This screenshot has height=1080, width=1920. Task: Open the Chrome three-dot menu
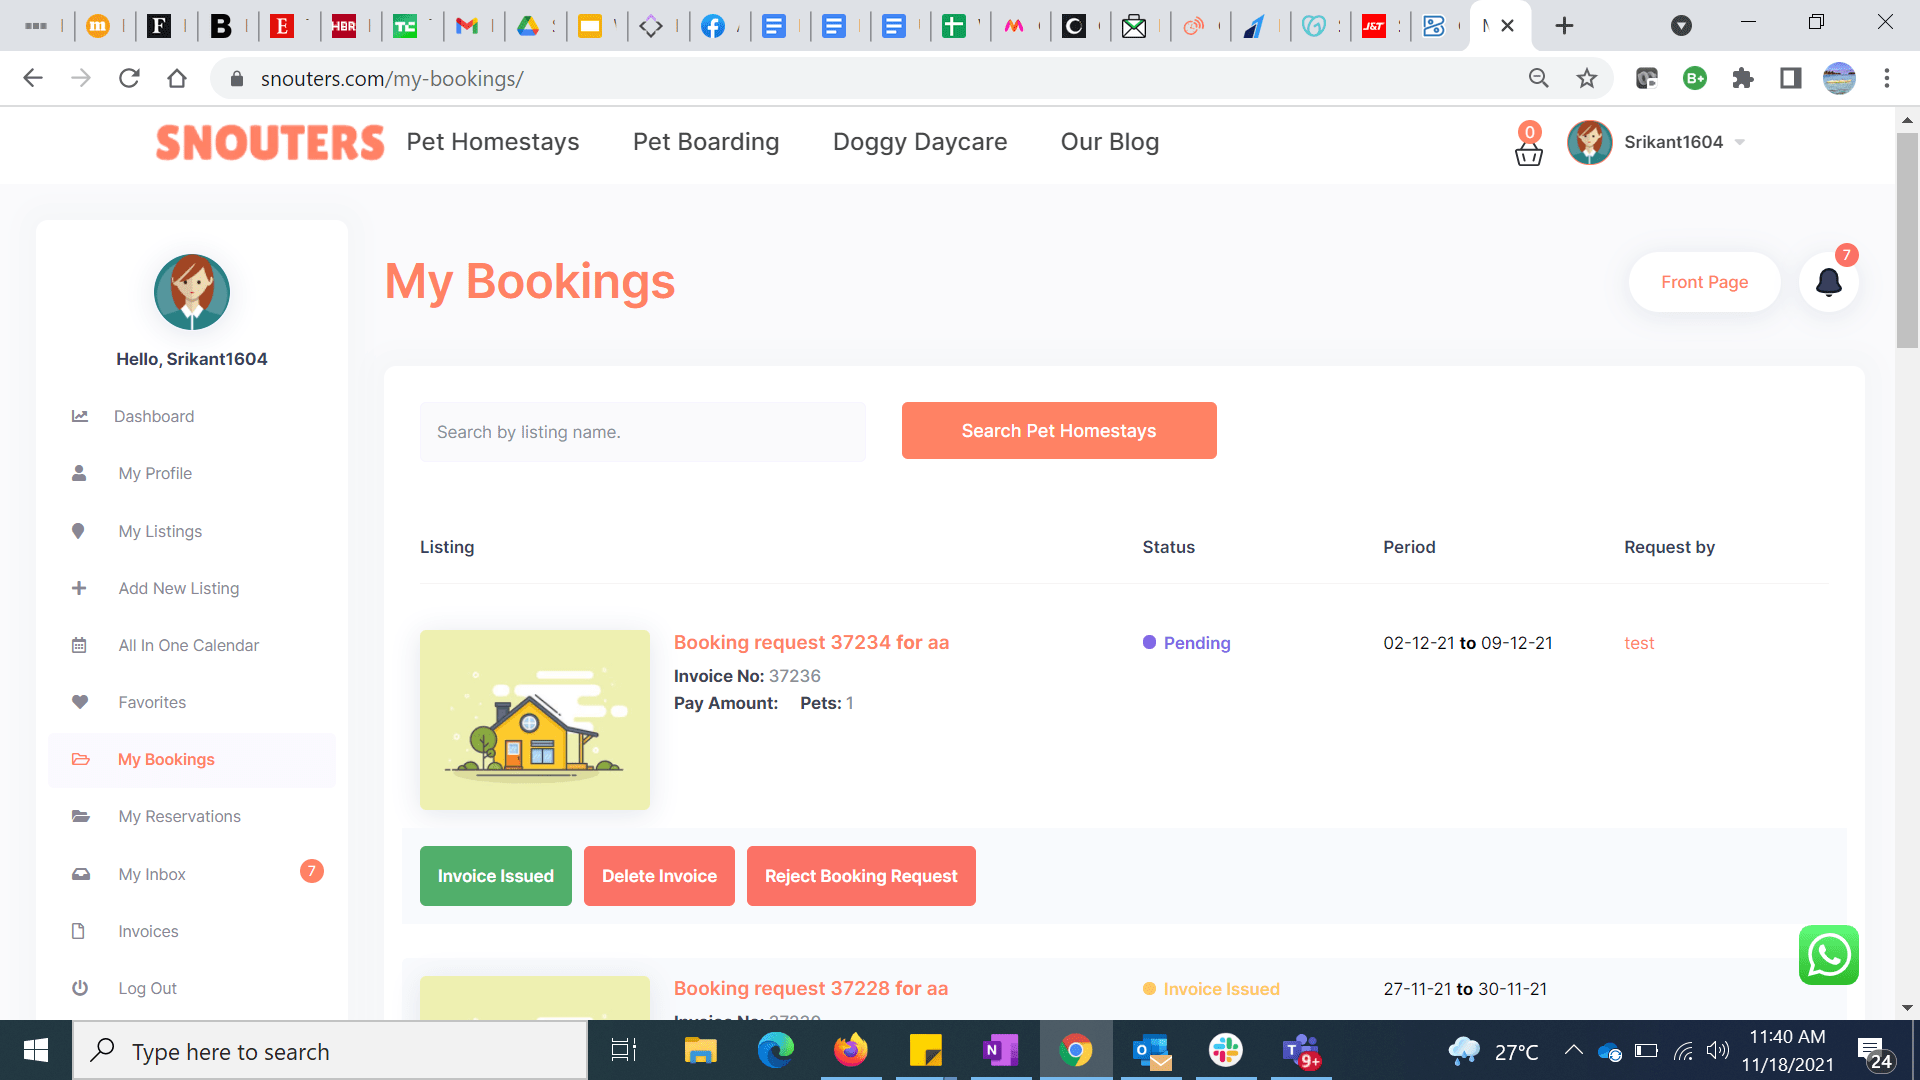(x=1887, y=78)
